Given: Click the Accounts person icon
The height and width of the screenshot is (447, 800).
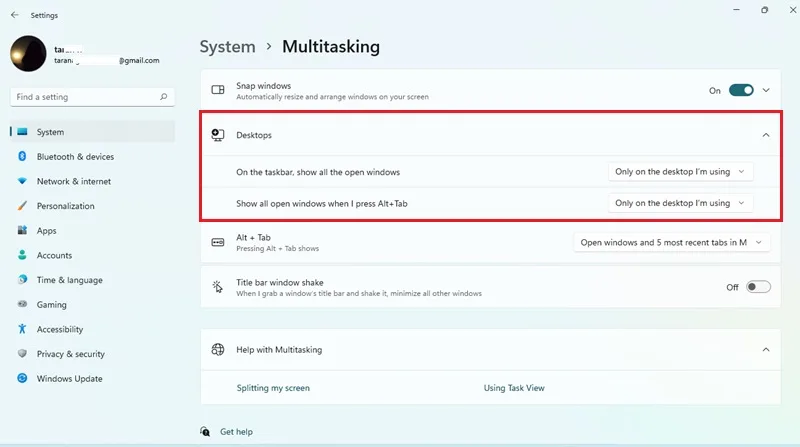Looking at the screenshot, I should (x=22, y=255).
